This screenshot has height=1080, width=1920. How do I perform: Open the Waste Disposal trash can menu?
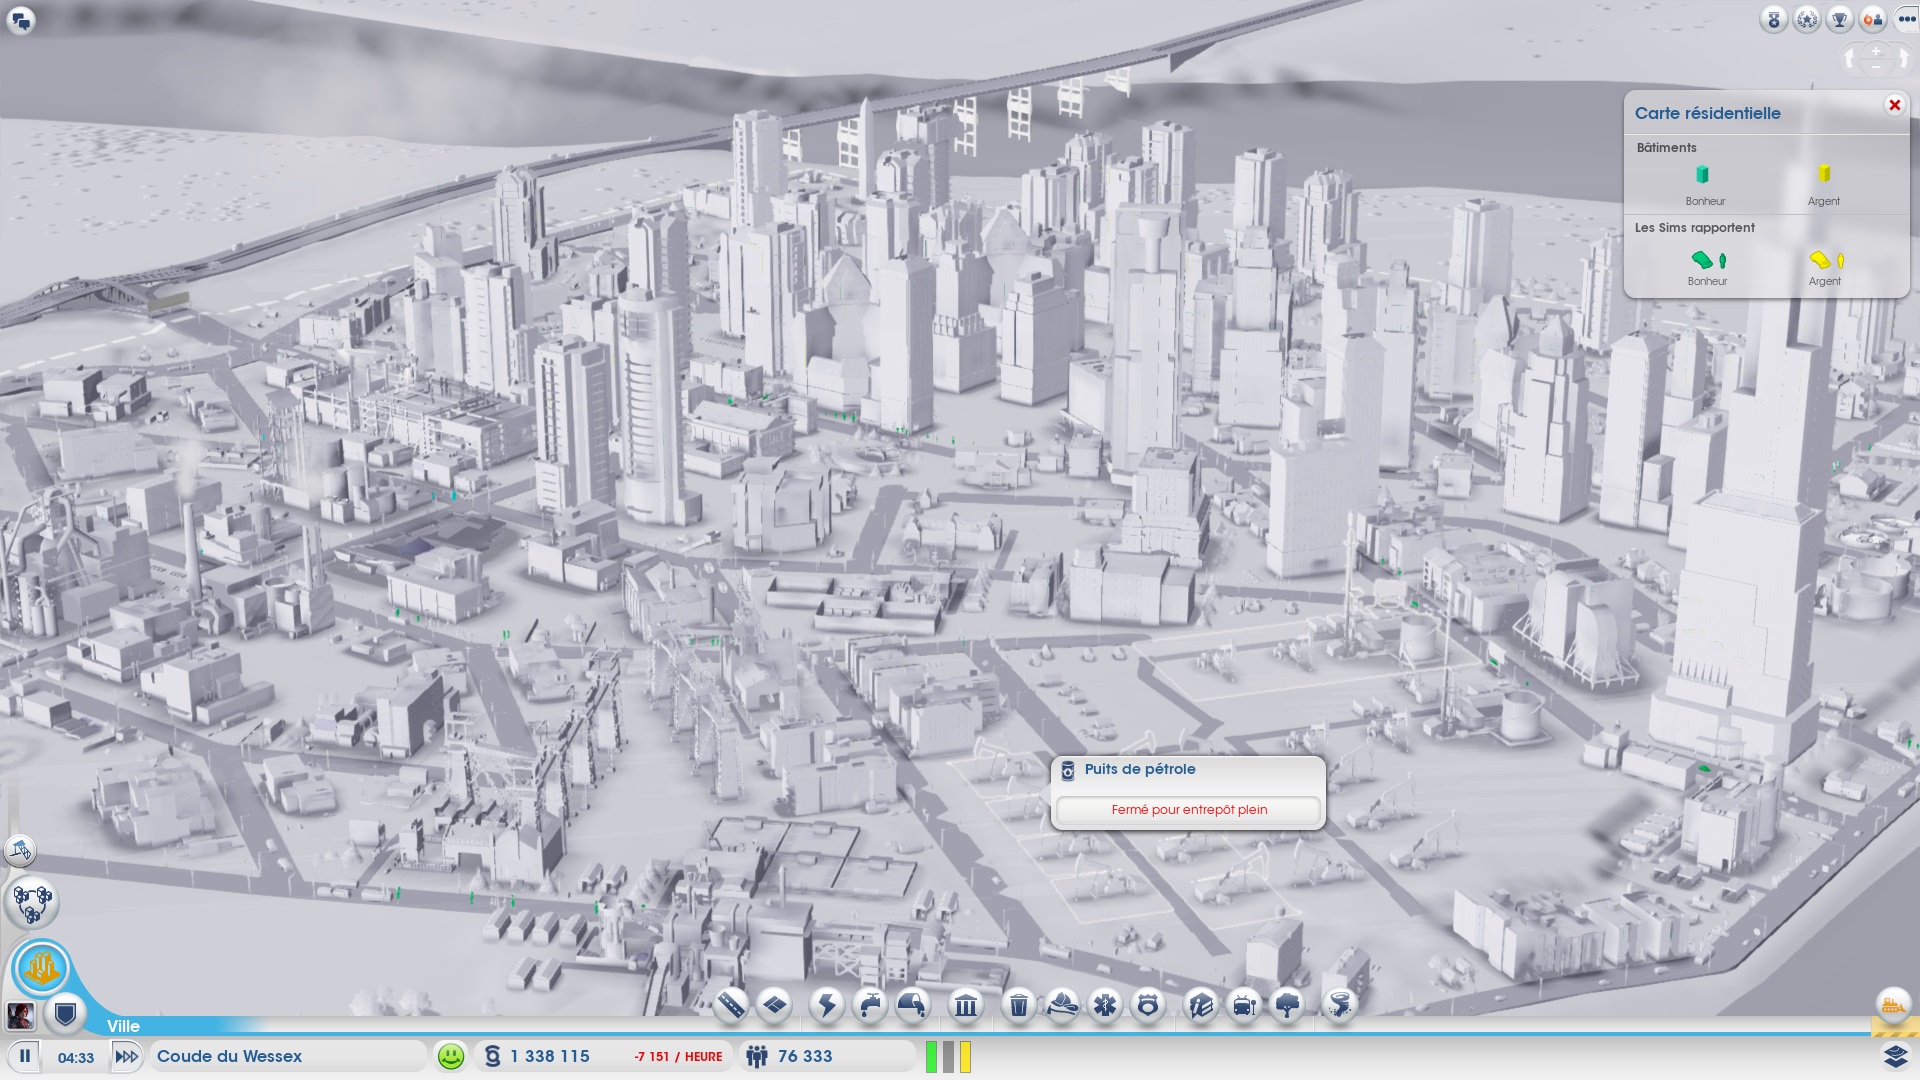tap(1018, 1004)
